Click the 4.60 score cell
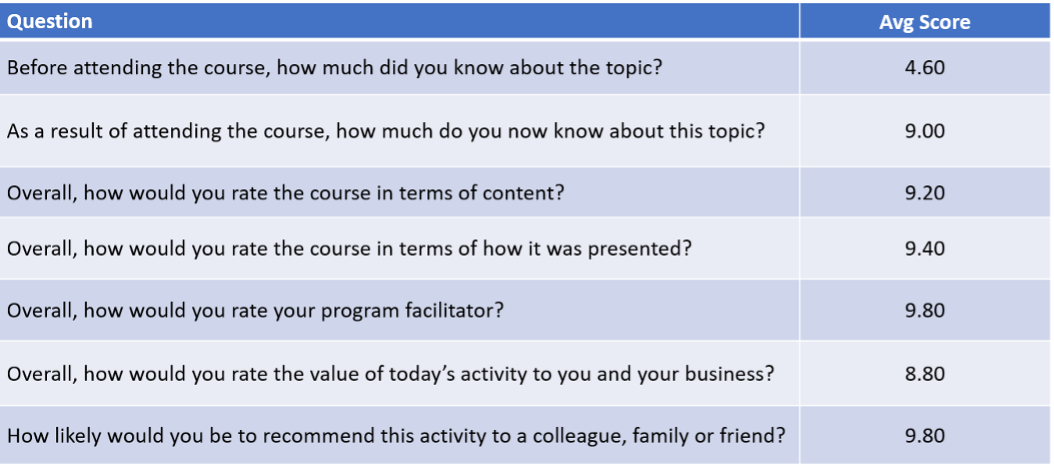This screenshot has width=1054, height=475. [x=924, y=68]
